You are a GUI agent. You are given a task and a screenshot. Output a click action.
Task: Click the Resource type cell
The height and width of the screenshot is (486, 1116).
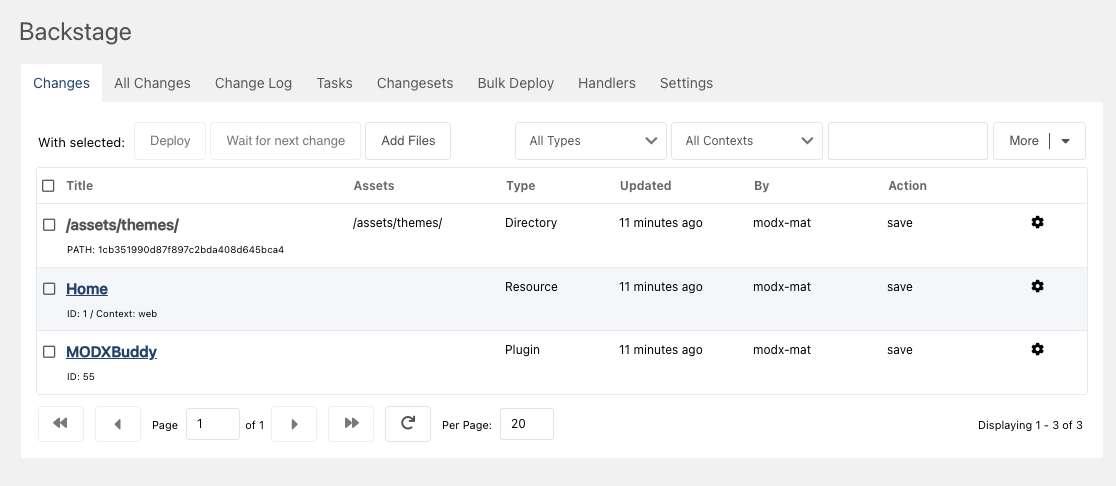[531, 287]
